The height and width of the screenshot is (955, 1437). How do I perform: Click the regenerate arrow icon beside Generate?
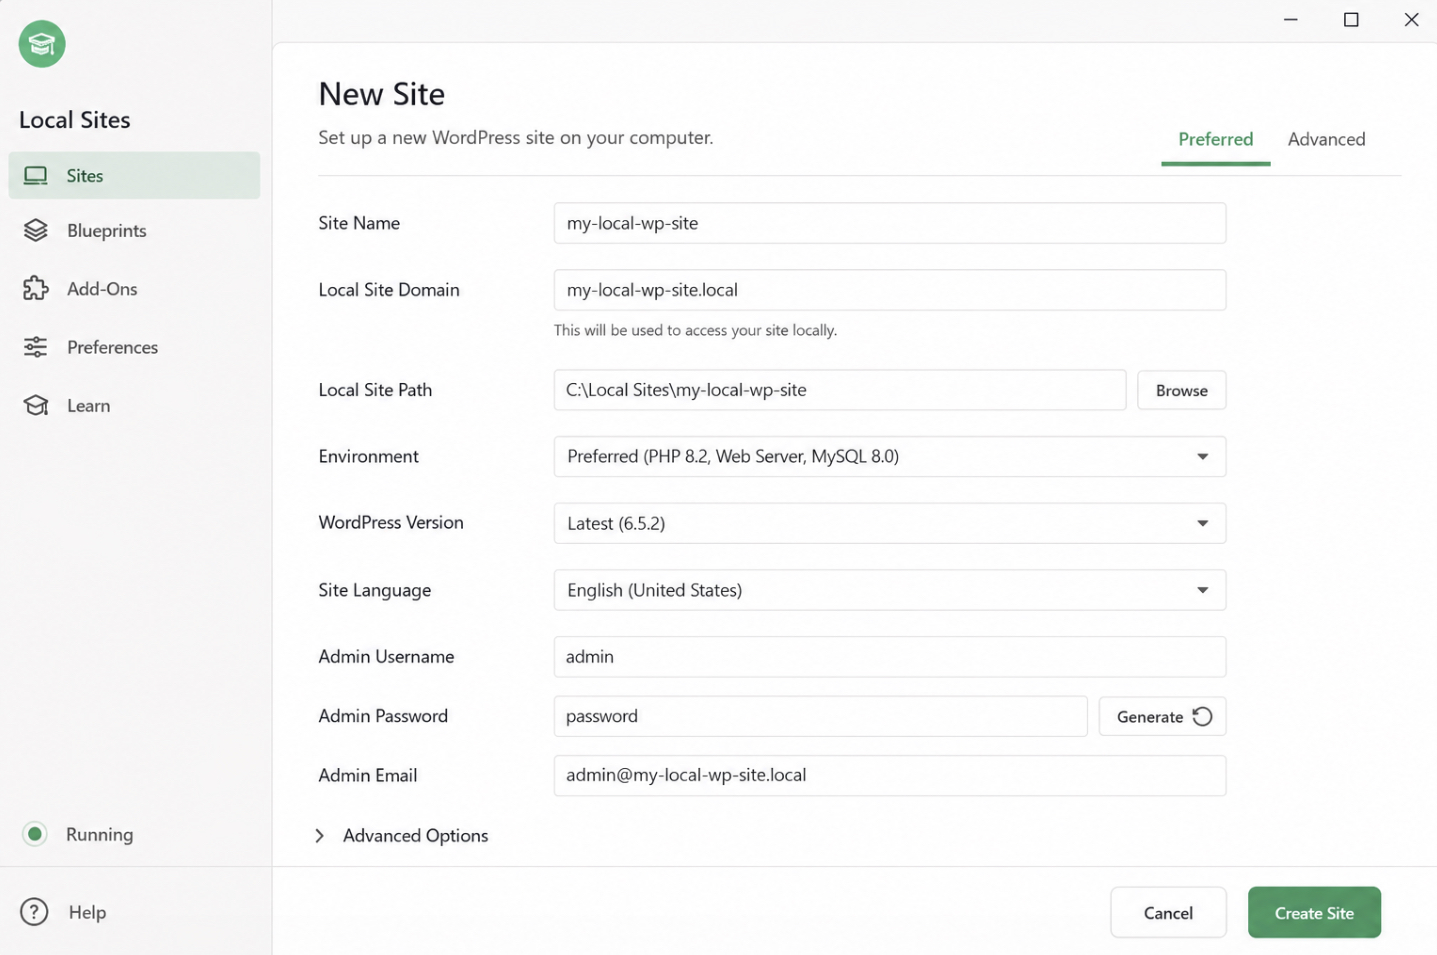click(x=1203, y=716)
